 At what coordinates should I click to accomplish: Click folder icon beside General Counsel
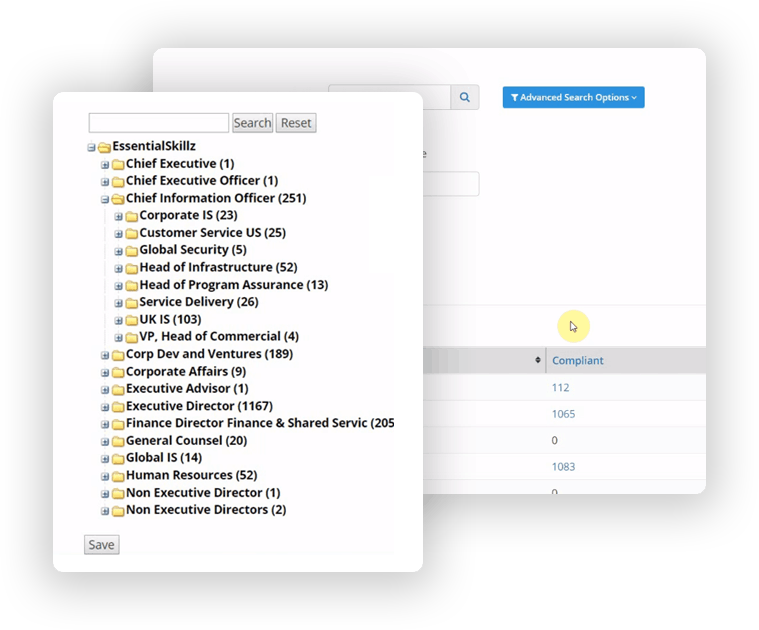click(118, 442)
